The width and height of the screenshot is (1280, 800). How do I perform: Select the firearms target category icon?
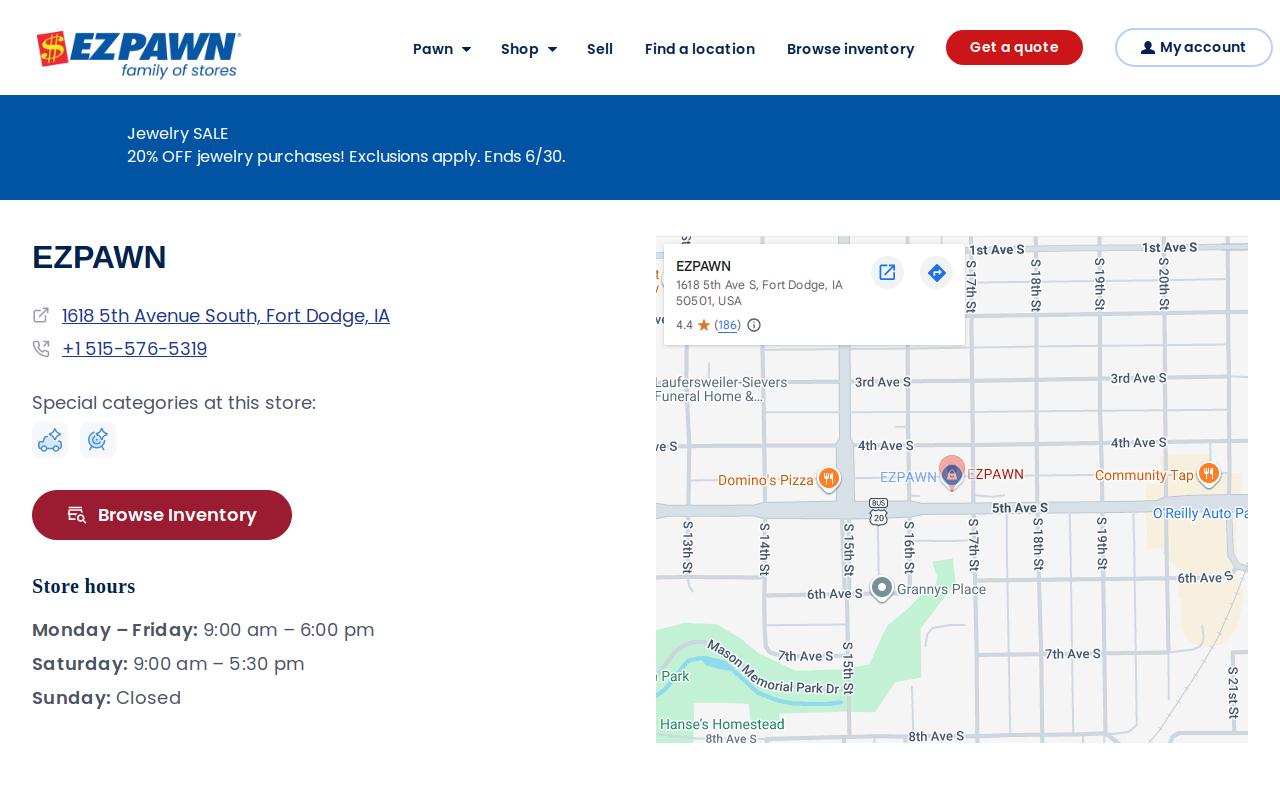[x=98, y=440]
